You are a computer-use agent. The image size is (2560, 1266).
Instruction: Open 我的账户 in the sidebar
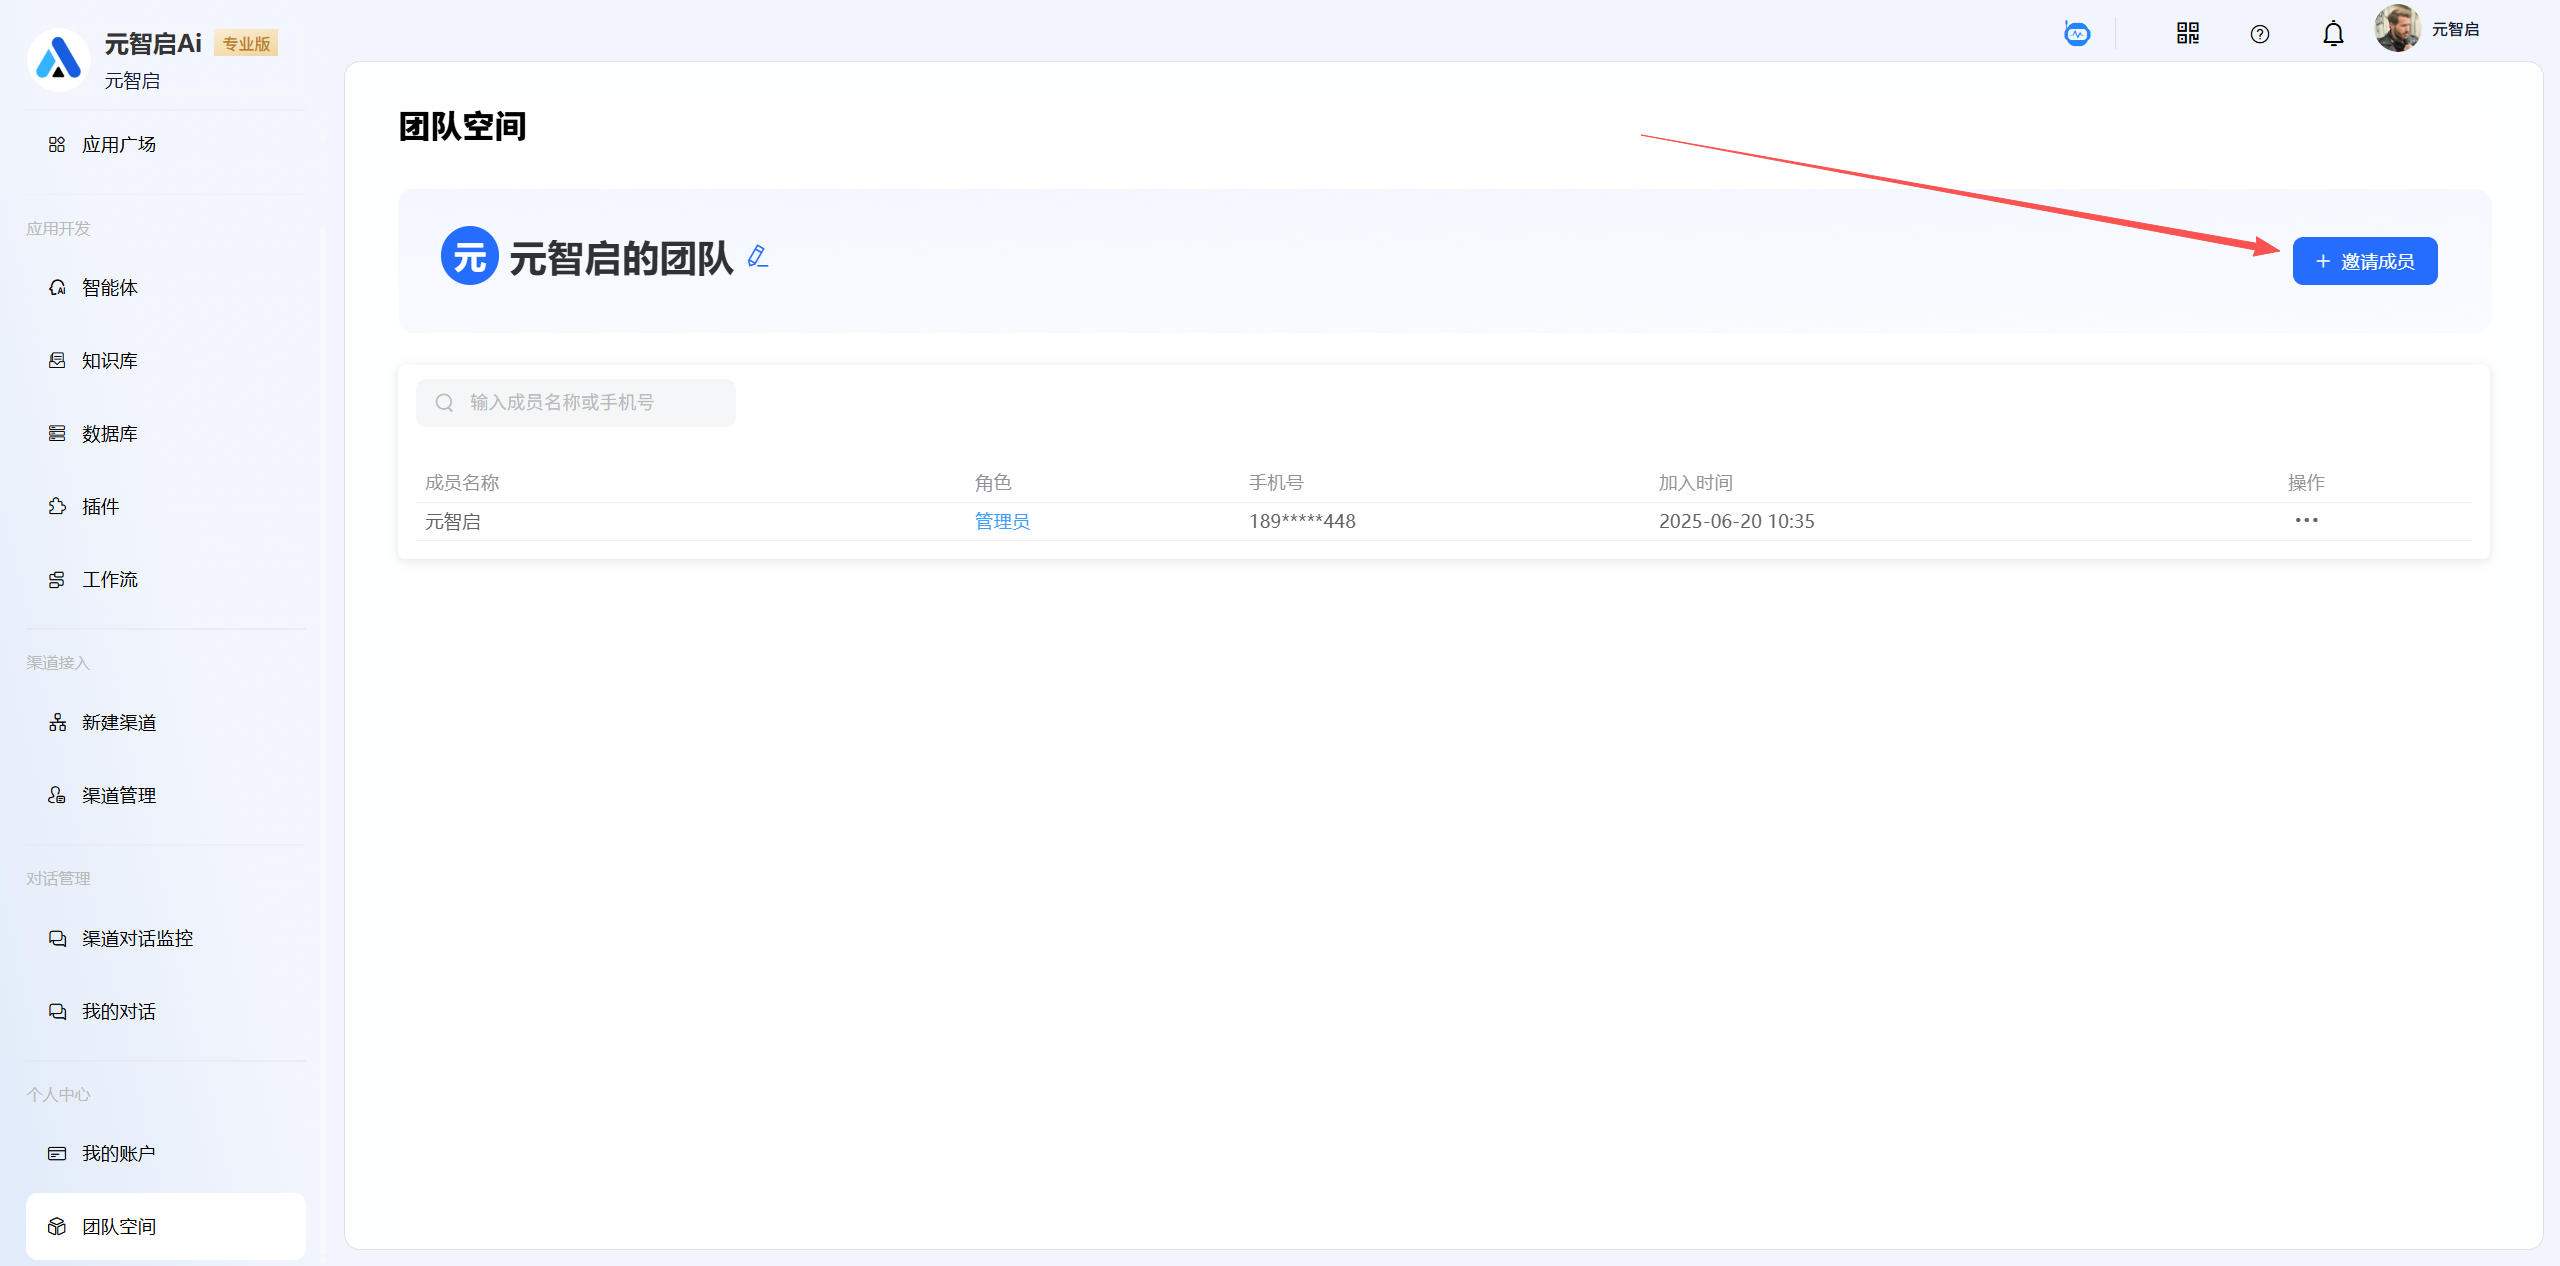tap(118, 1154)
